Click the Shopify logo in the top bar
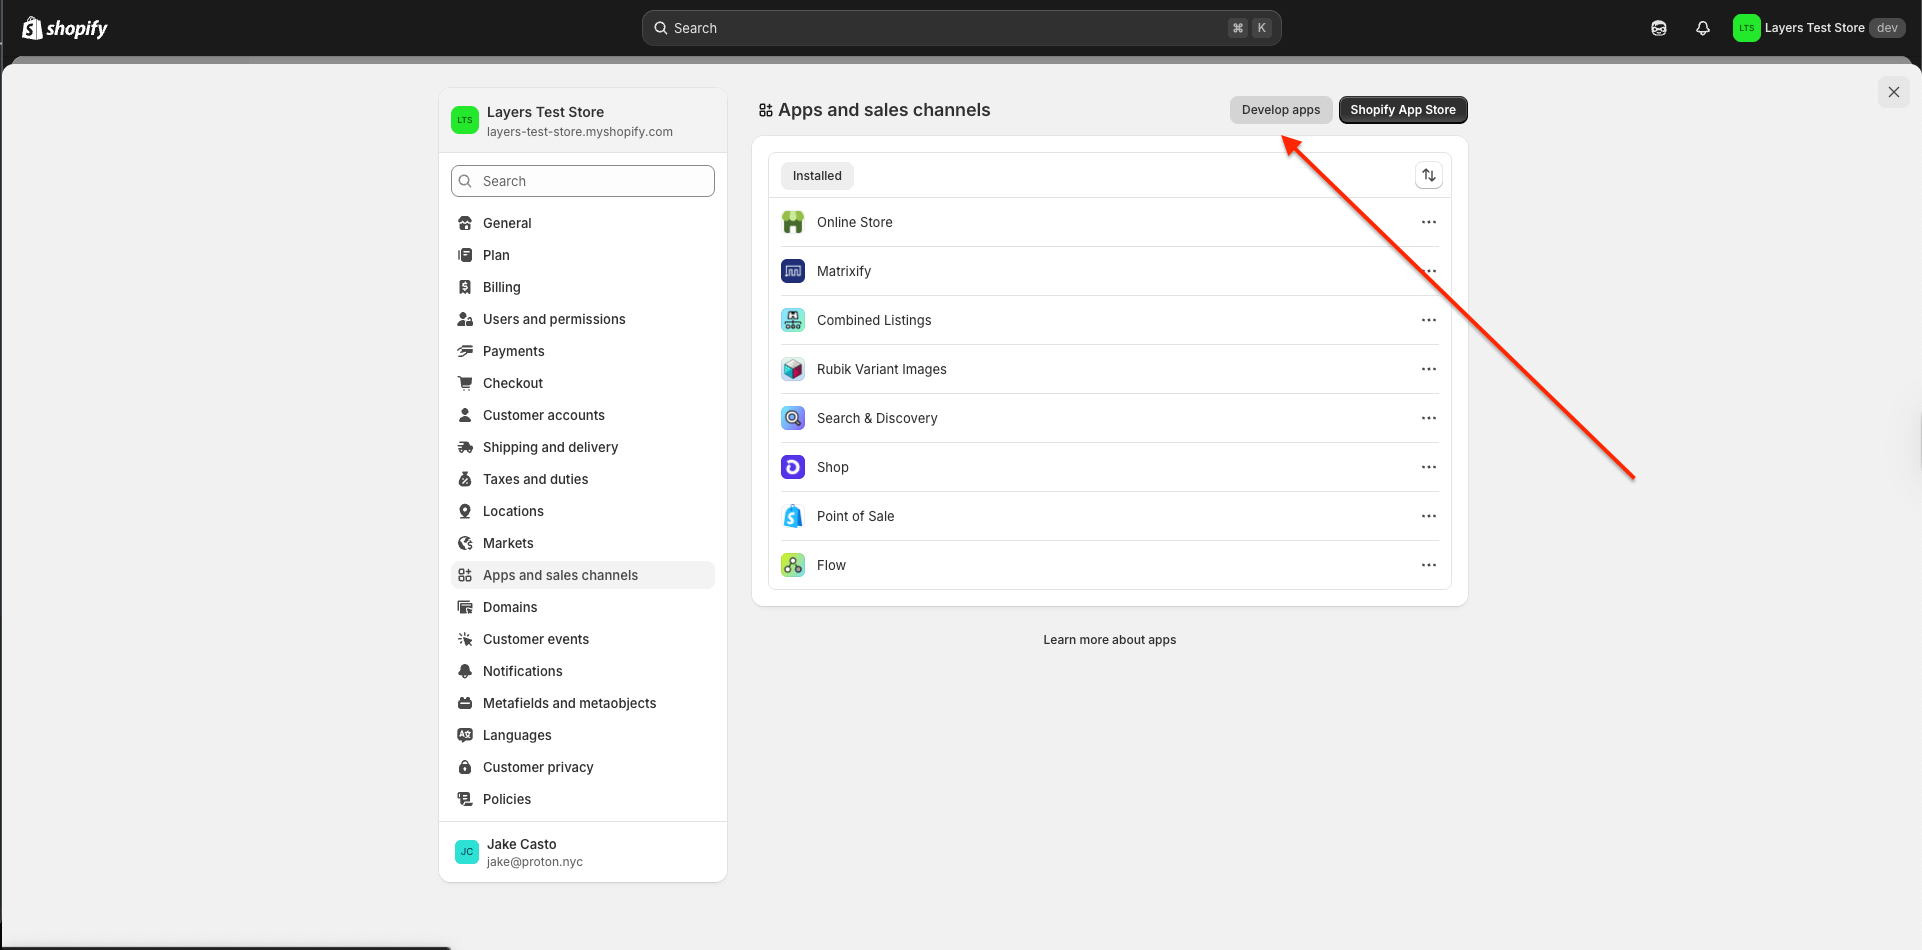Viewport: 1922px width, 950px height. click(65, 28)
